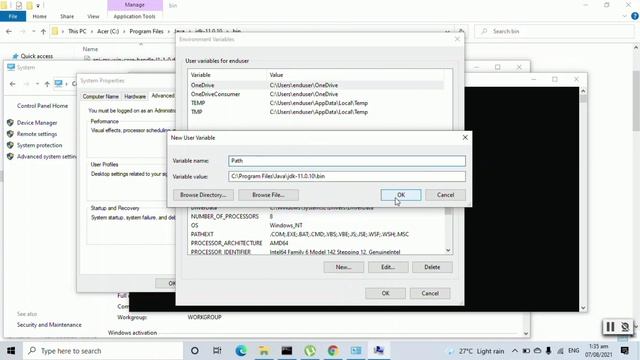Launch Microsoft Edge from taskbar
Viewport: 640px width, 360px height.
point(241,351)
